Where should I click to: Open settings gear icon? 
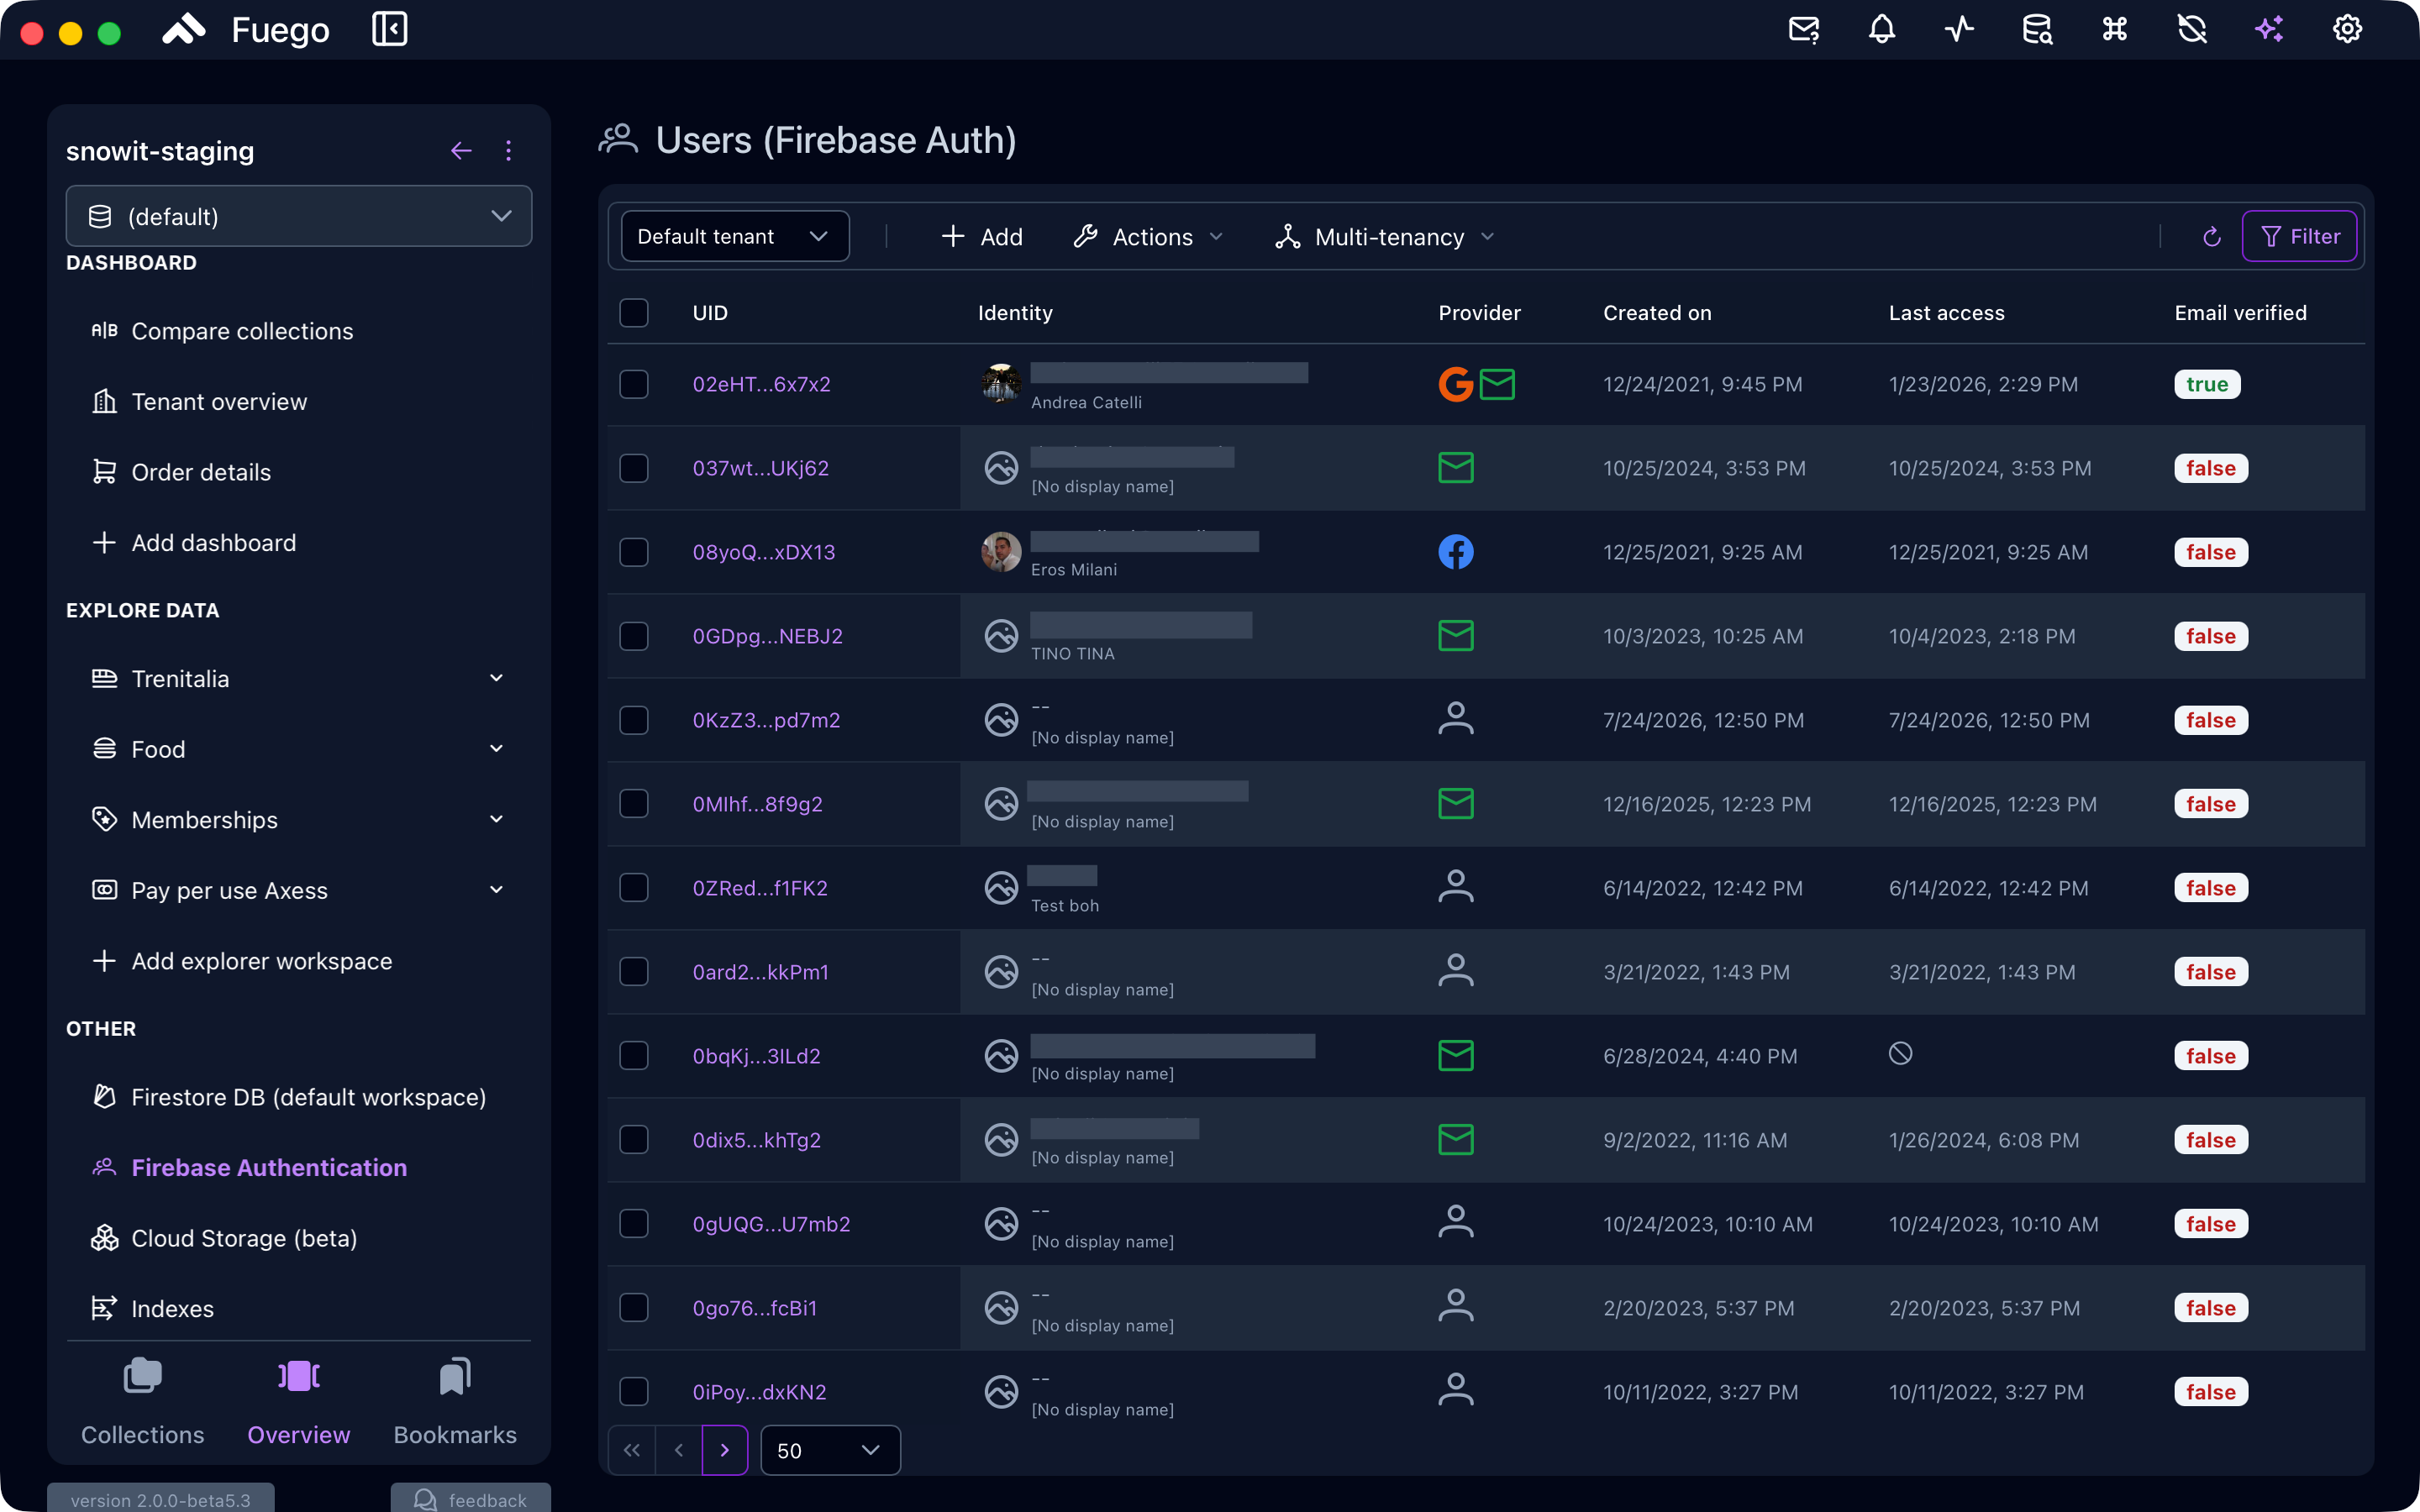2348,29
